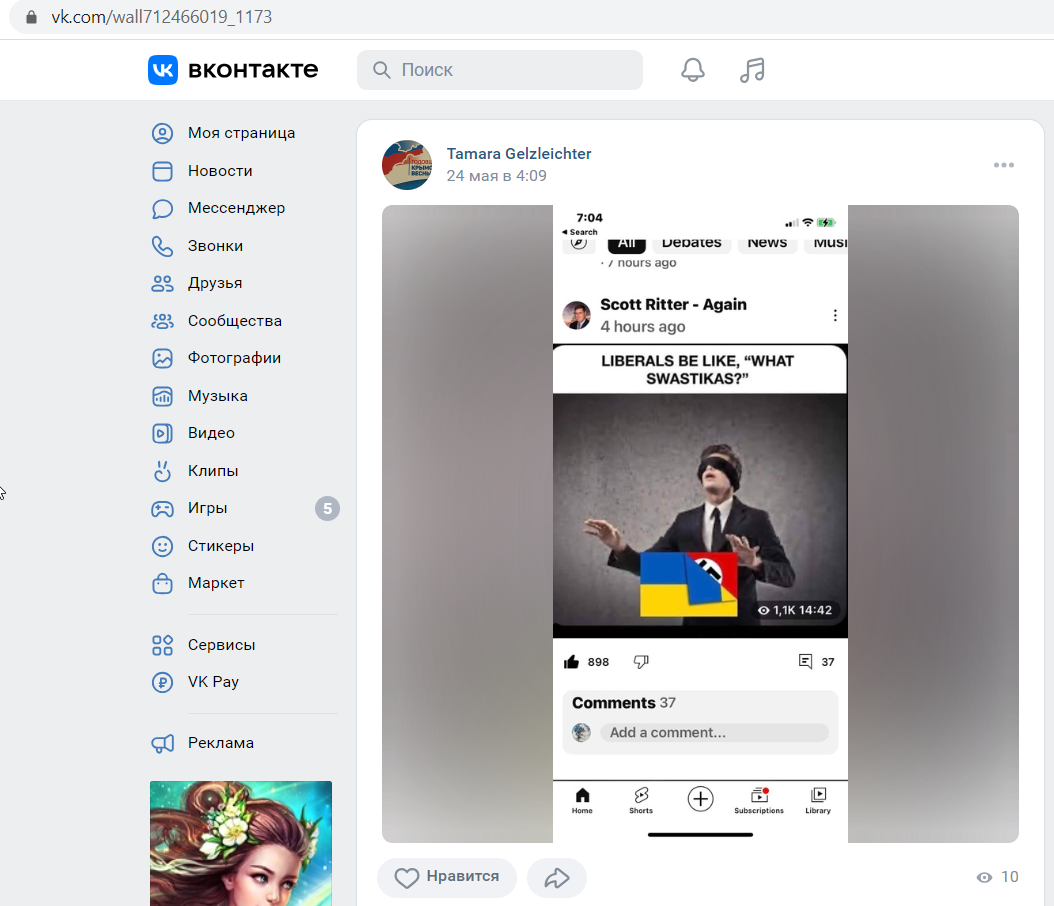1054x906 pixels.
Task: Click Звонки phone icon
Action: 162,246
